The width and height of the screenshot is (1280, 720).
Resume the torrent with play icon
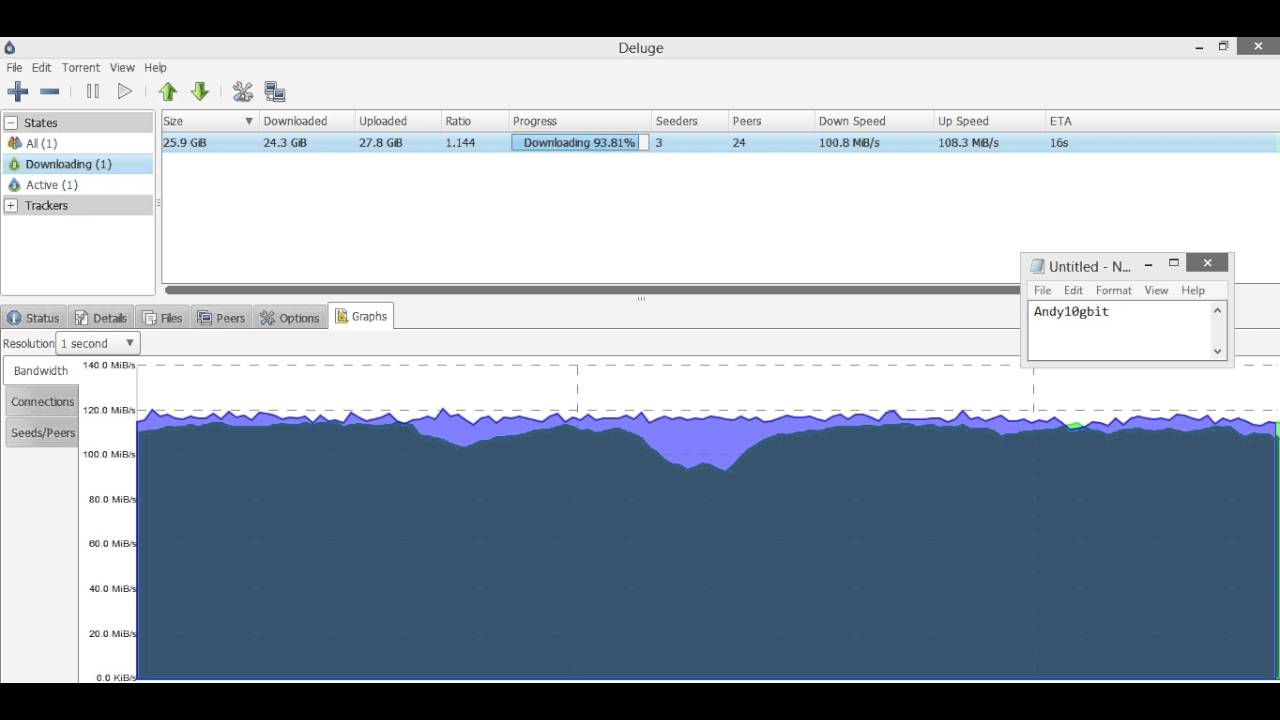click(x=125, y=92)
